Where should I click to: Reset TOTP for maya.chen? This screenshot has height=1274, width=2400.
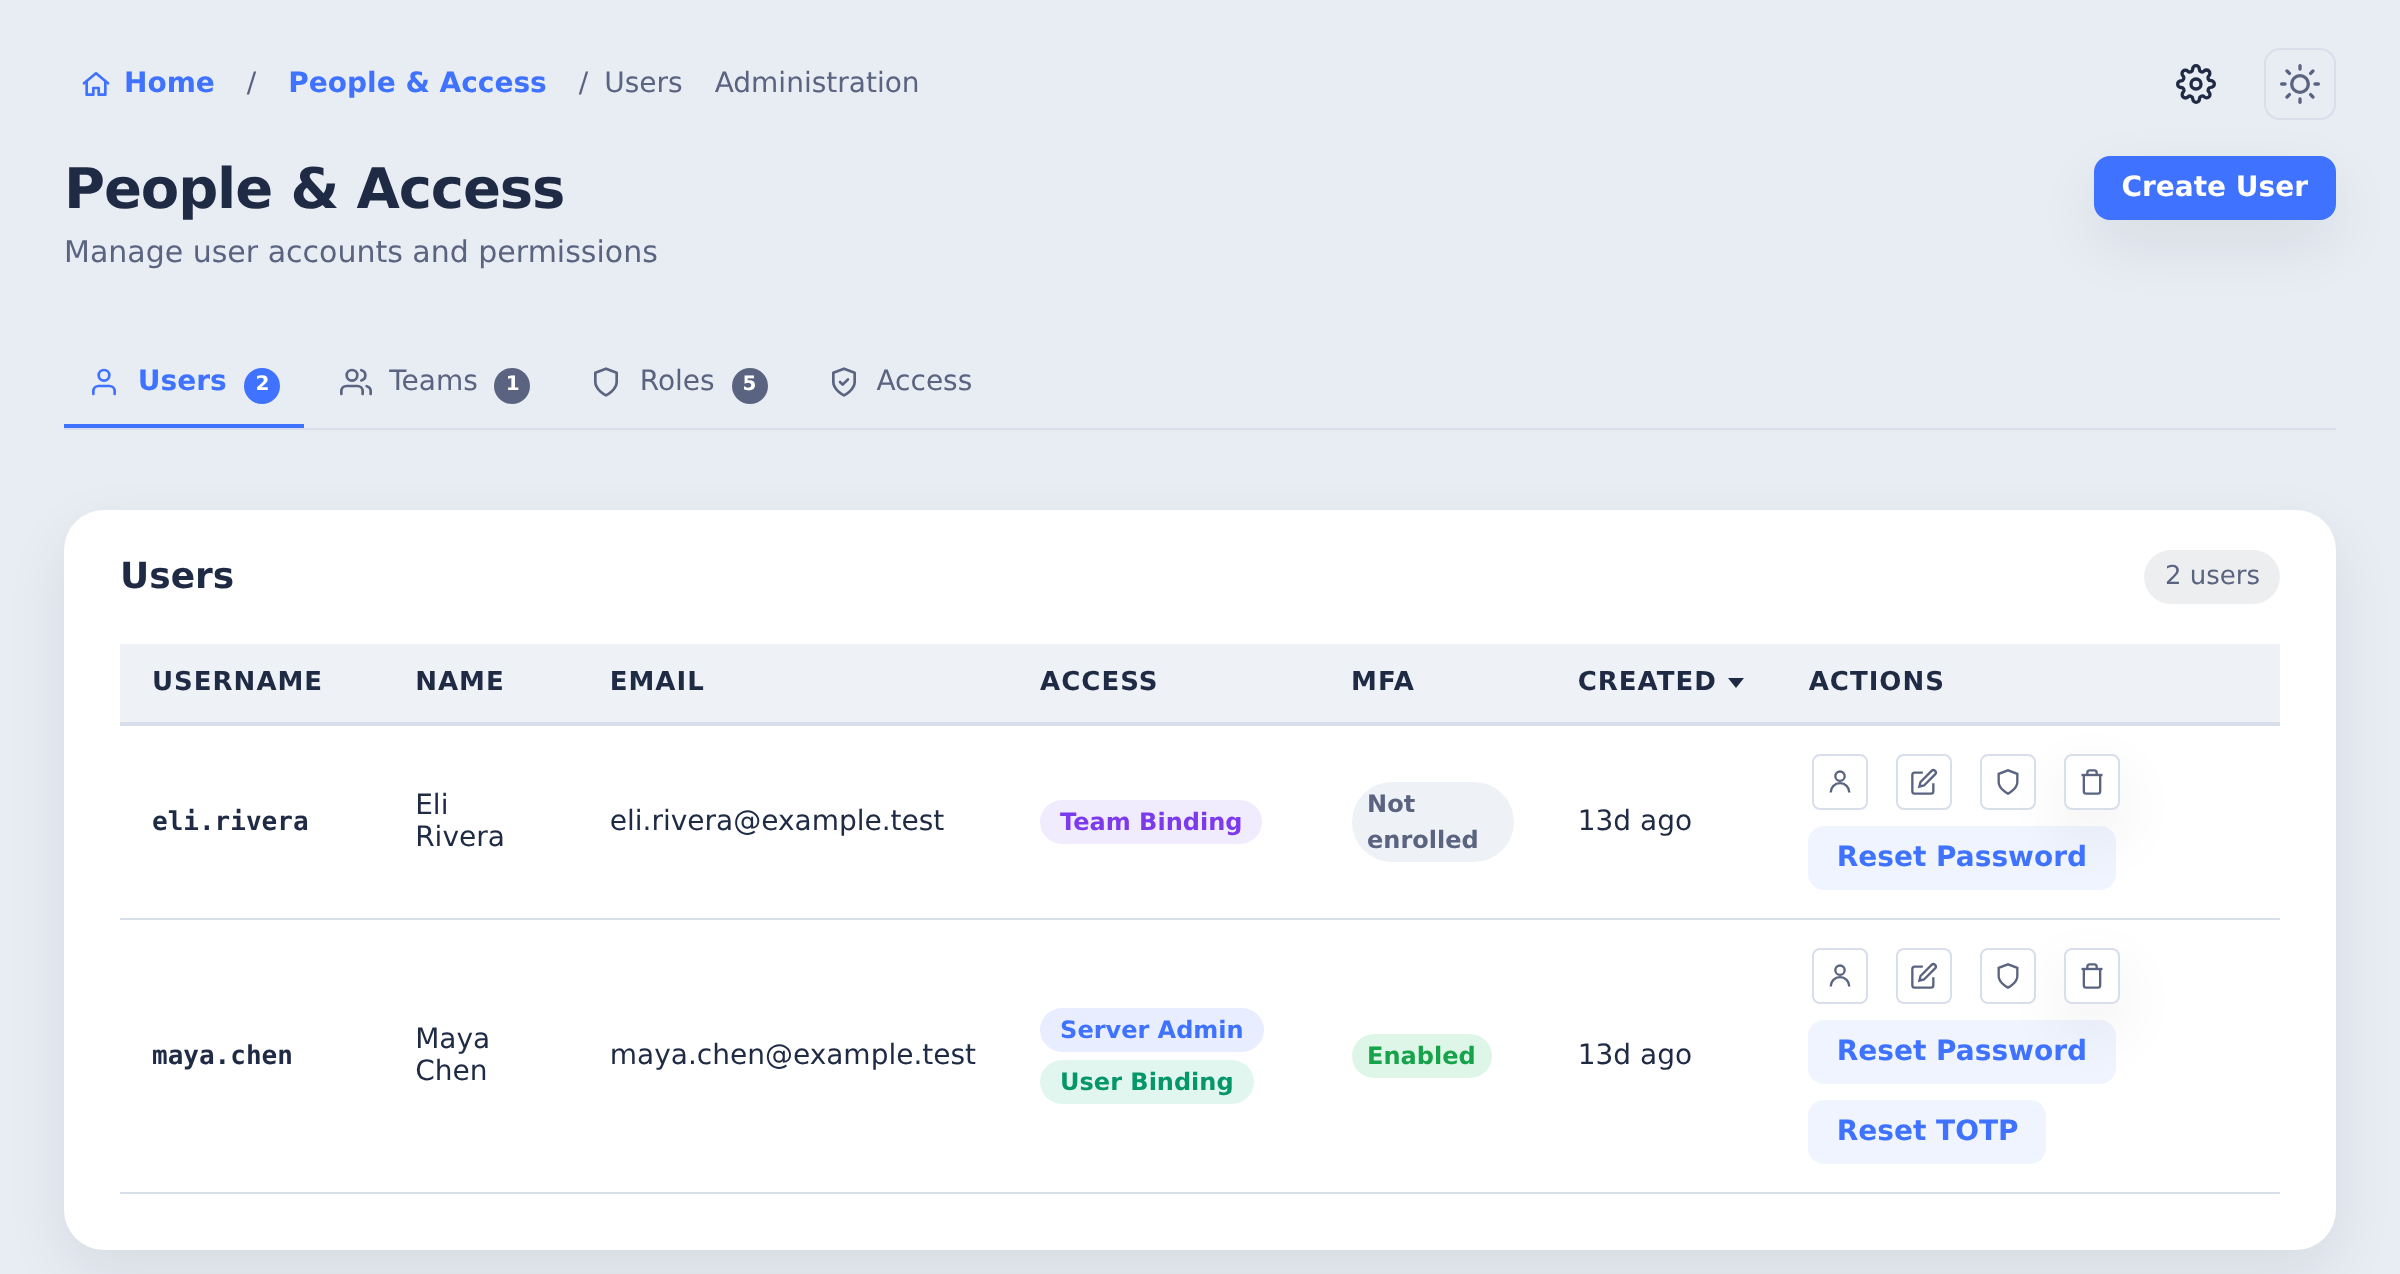1927,1131
